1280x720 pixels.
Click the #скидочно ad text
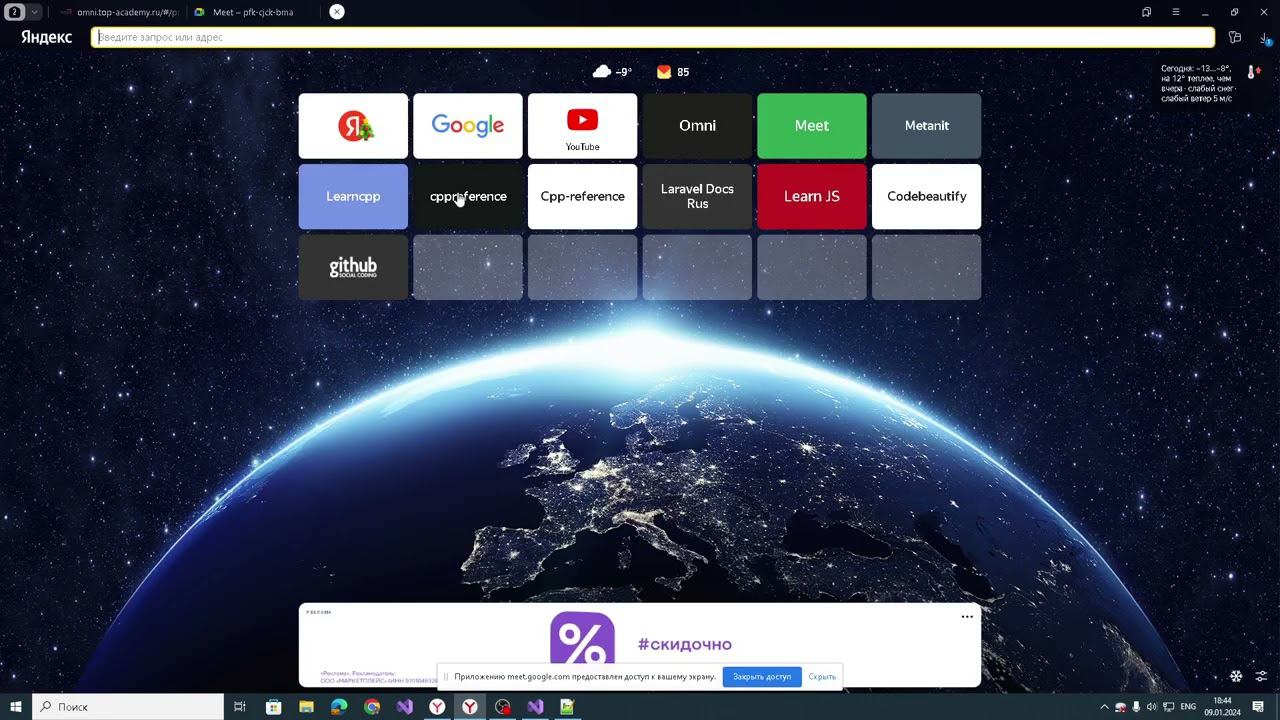[685, 644]
